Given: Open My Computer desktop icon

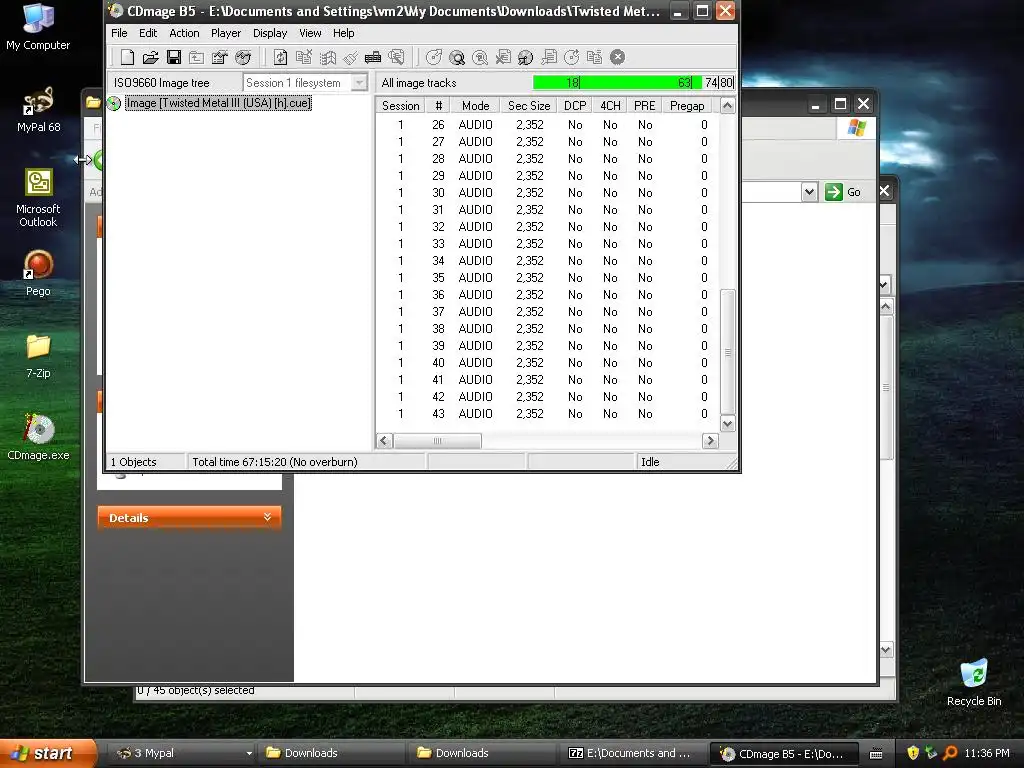Looking at the screenshot, I should 38,27.
